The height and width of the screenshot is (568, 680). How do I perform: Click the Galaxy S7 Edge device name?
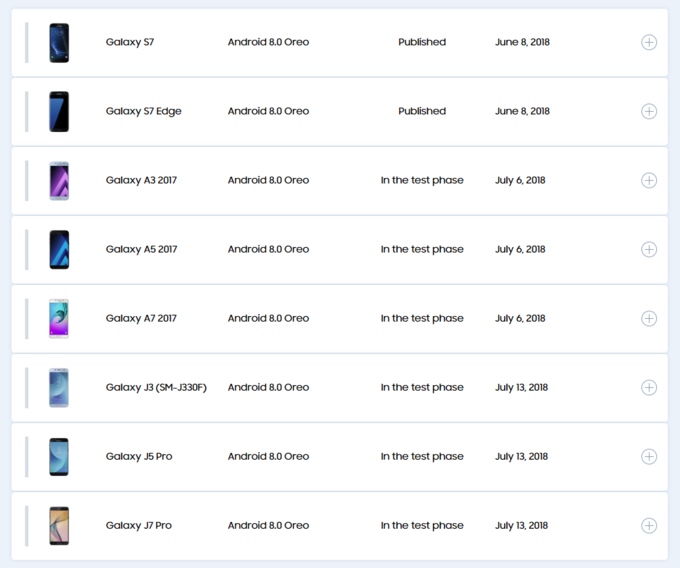pos(143,111)
